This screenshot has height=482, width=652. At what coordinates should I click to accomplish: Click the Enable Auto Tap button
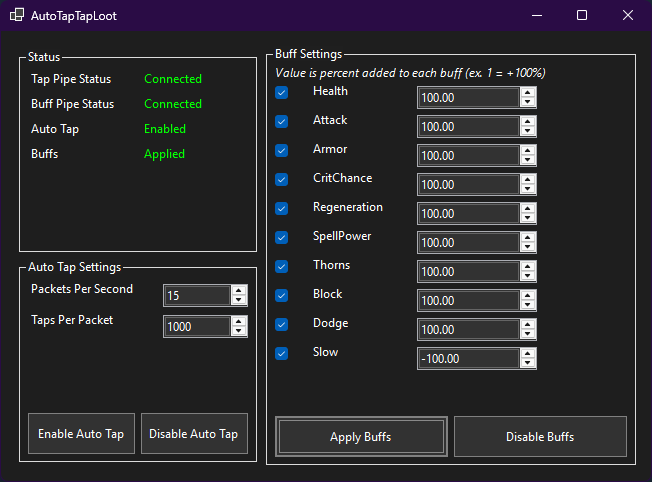coord(82,434)
